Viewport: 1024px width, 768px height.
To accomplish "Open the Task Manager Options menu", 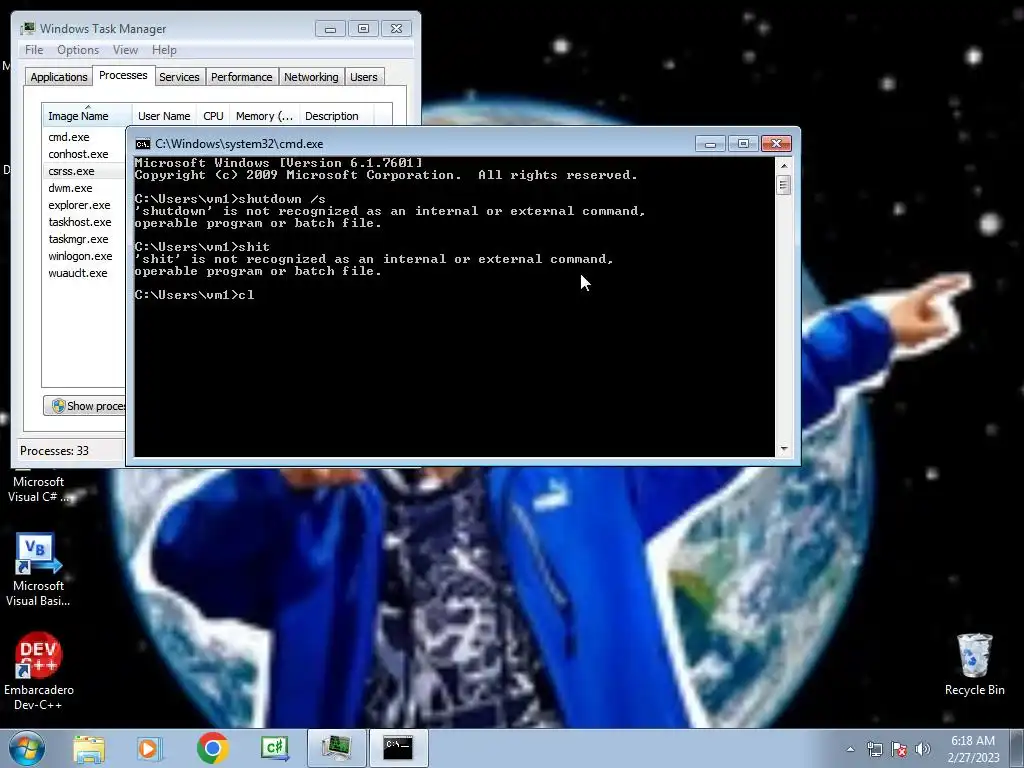I will [x=78, y=50].
